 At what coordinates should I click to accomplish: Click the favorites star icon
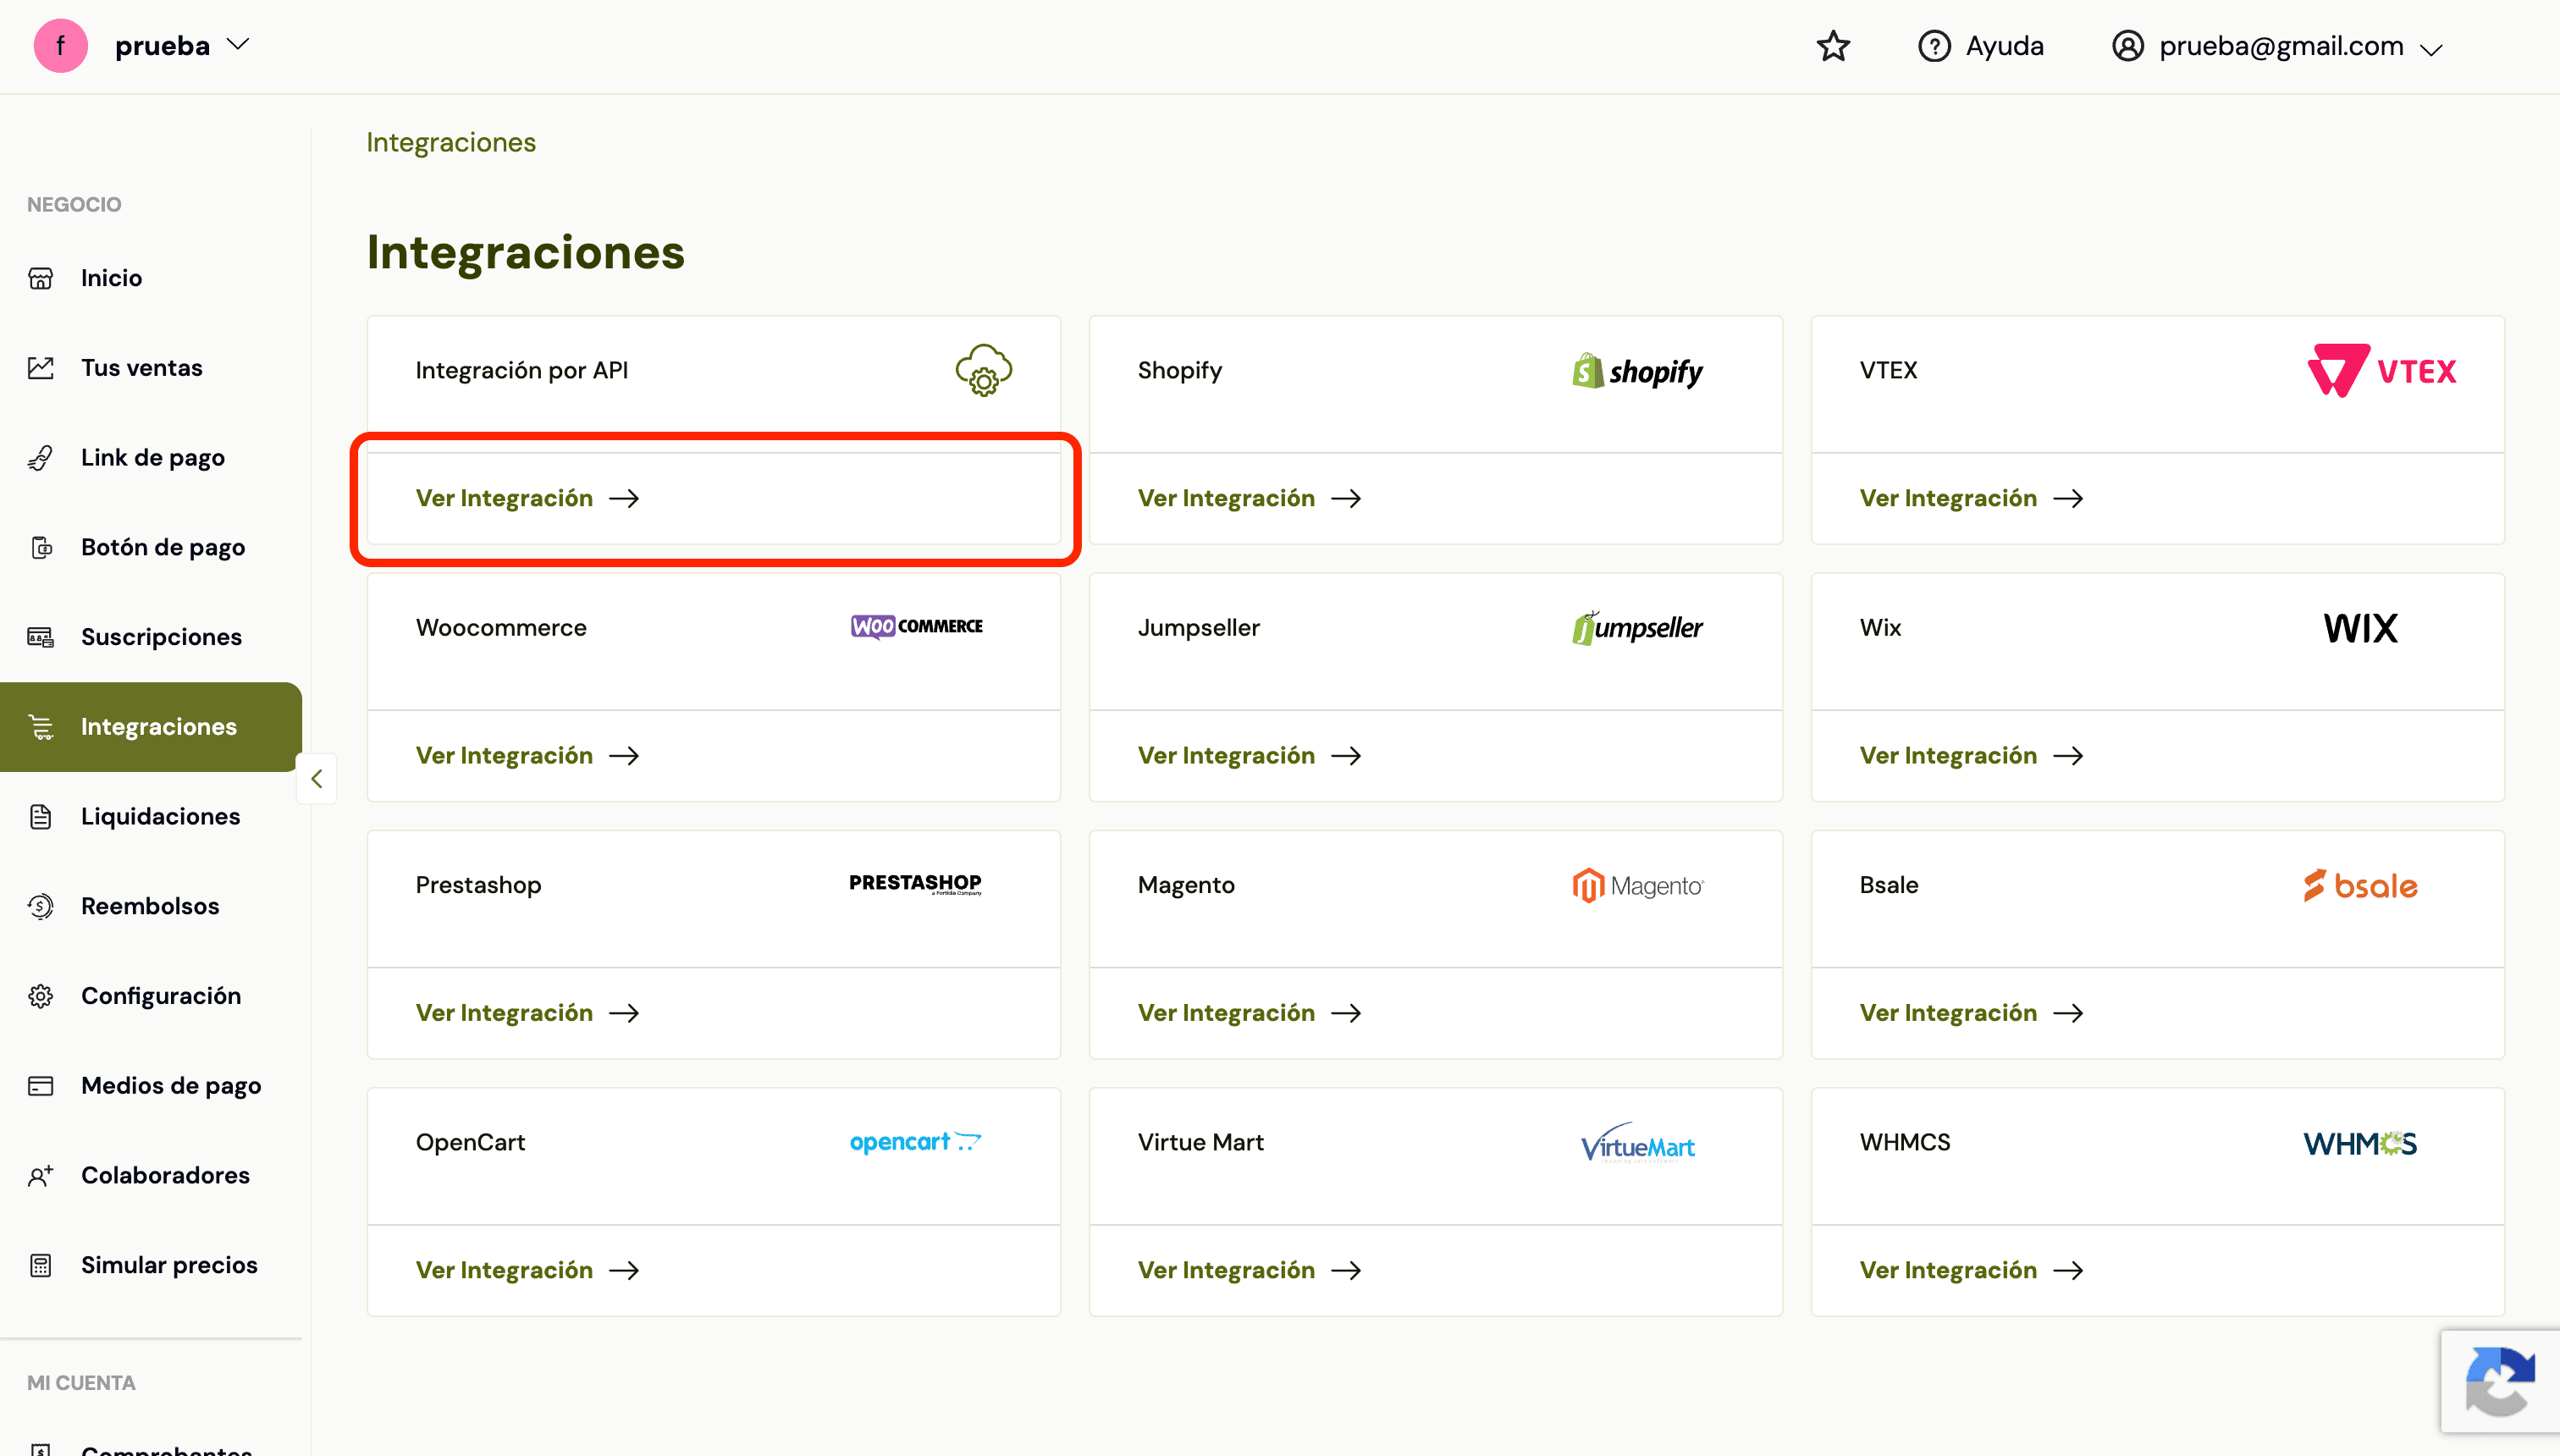click(1833, 46)
